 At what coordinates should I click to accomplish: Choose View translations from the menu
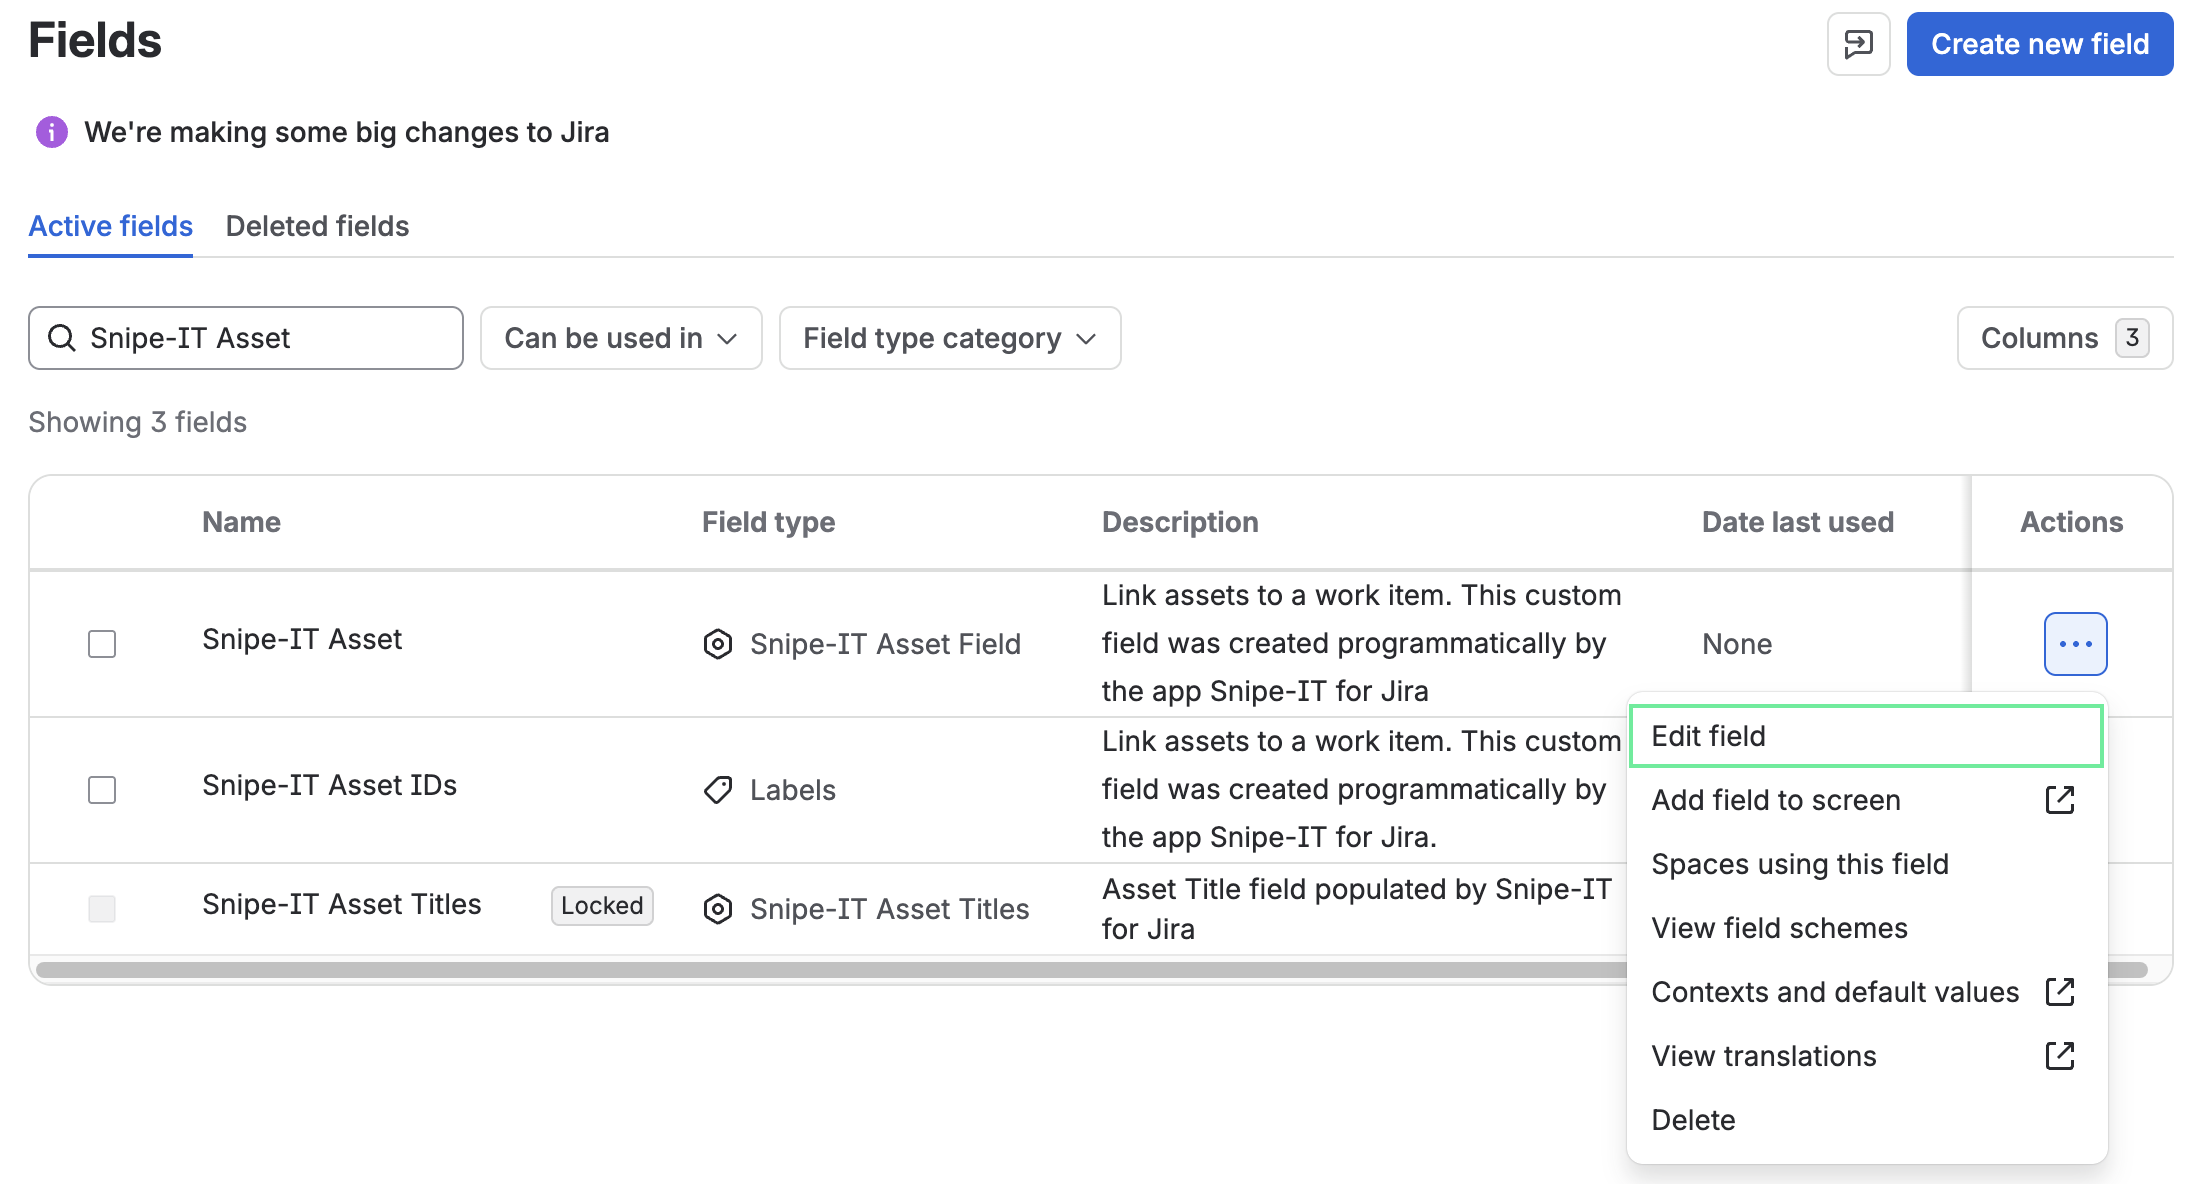[1866, 1056]
